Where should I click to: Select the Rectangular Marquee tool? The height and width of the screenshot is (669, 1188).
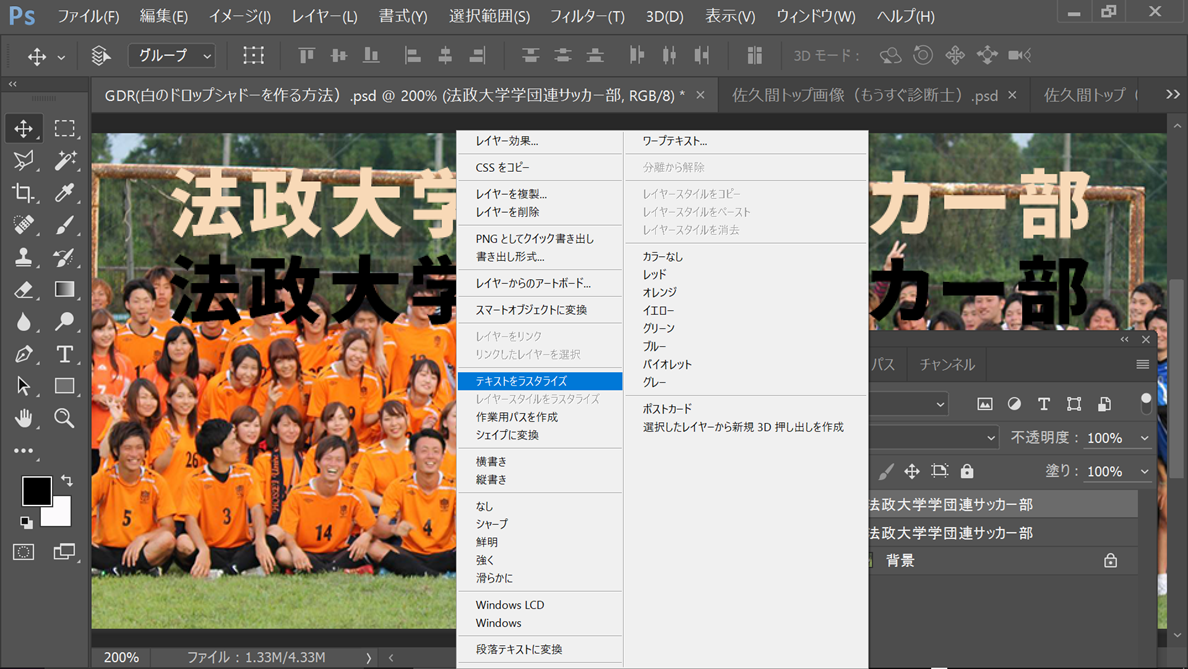(64, 128)
